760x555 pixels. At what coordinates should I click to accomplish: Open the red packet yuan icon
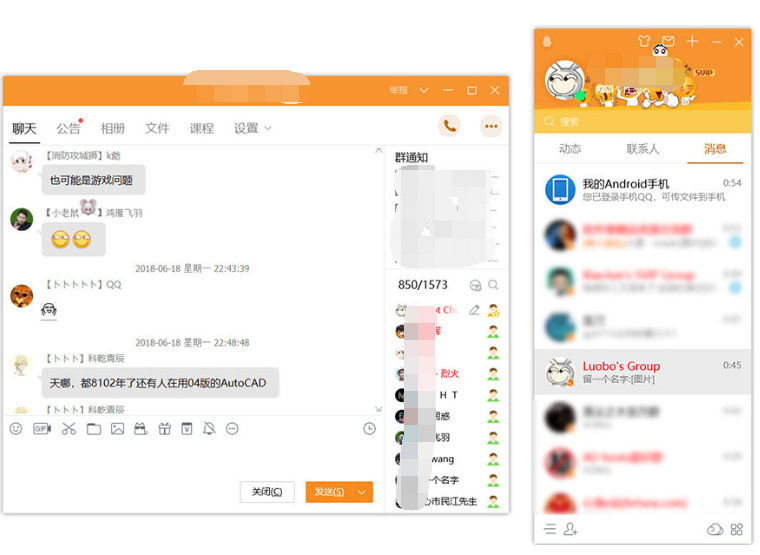coord(187,428)
